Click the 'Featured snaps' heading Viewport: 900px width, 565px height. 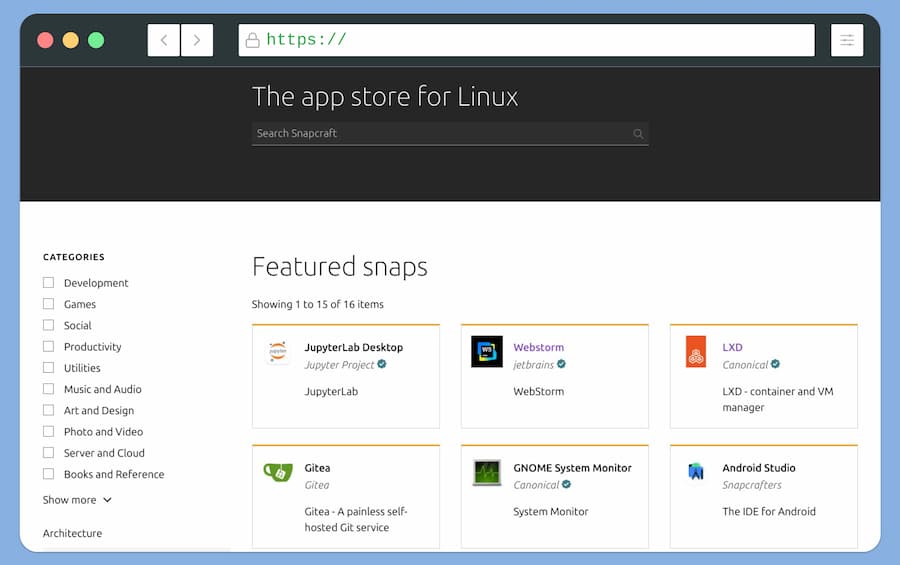click(340, 267)
